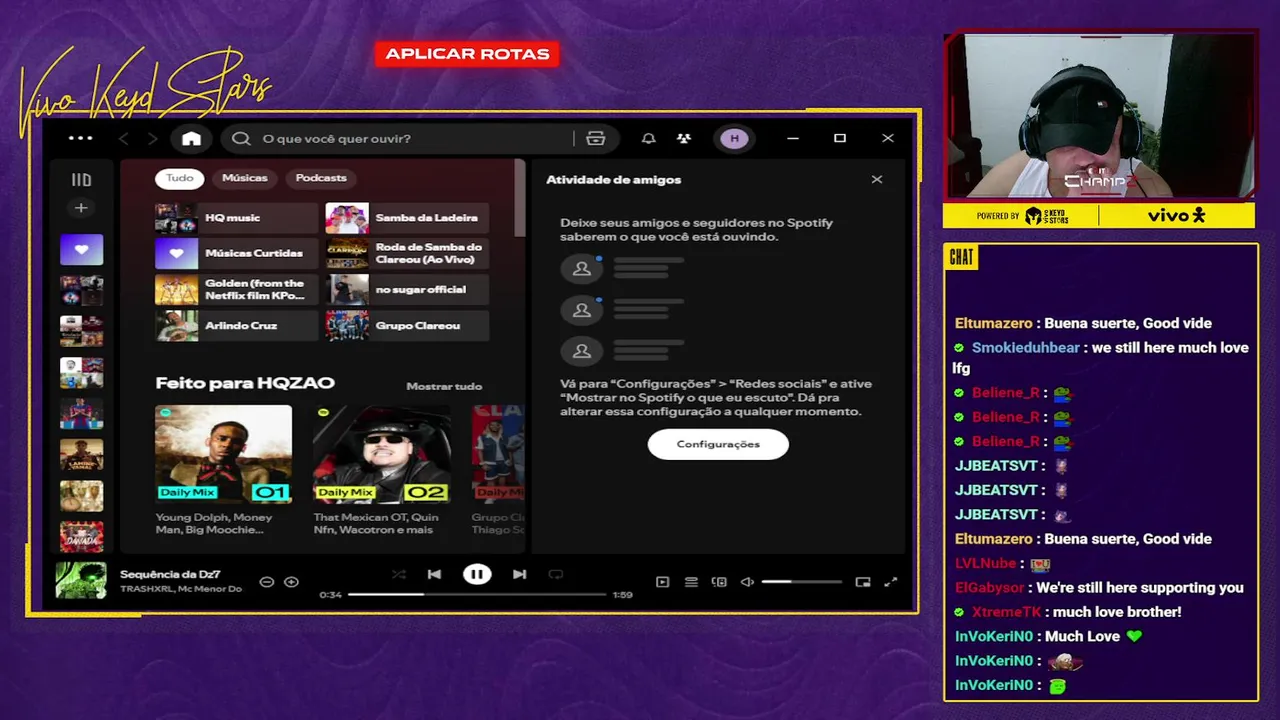Open now playing album cover thumbnail

81,580
